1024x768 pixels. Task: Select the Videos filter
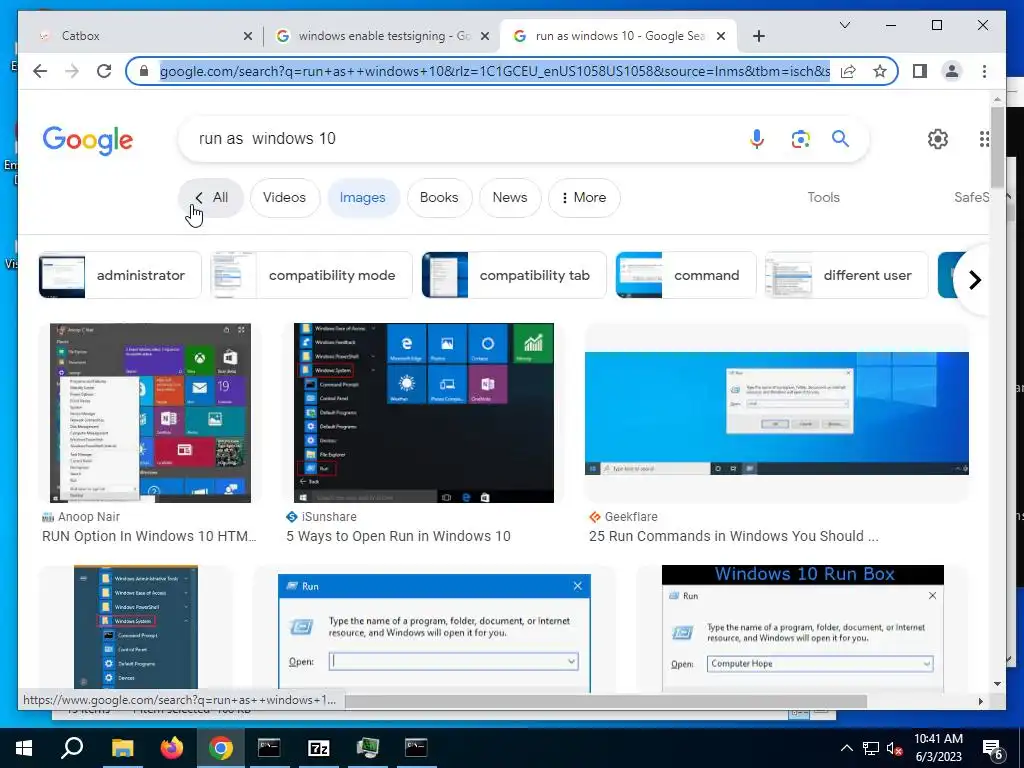tap(284, 197)
